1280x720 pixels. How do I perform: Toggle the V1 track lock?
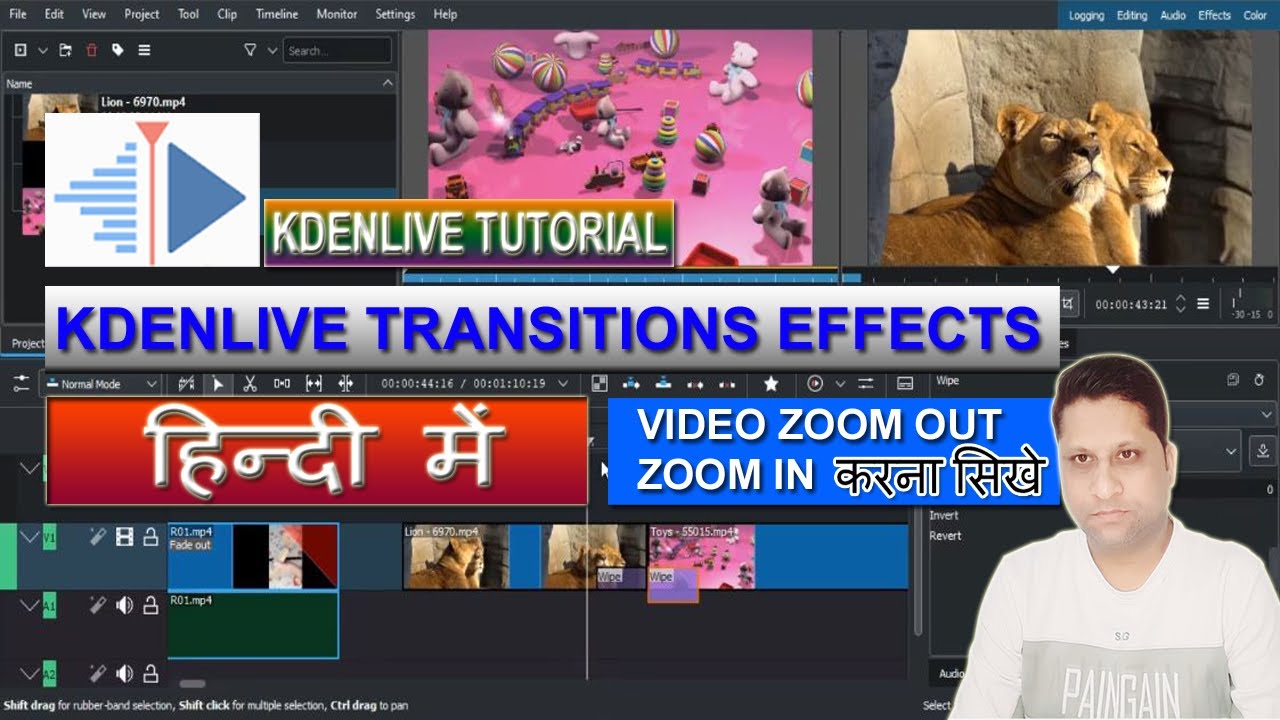pyautogui.click(x=151, y=538)
